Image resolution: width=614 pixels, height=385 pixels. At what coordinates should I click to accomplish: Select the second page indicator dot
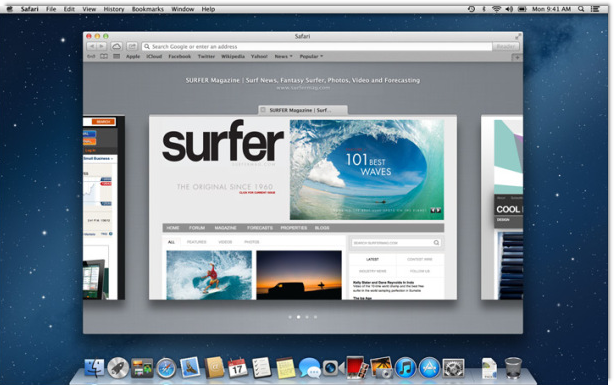click(x=298, y=317)
